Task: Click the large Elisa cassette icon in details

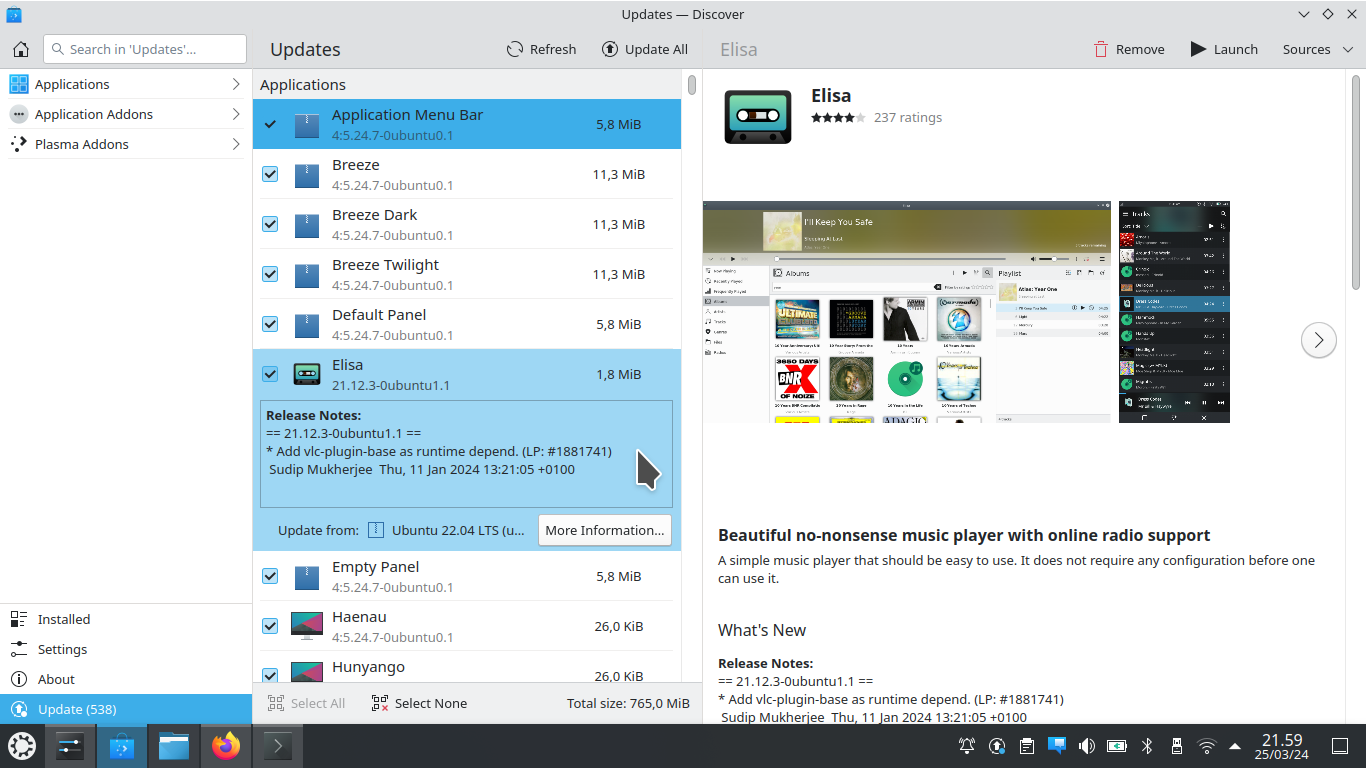Action: pos(757,117)
